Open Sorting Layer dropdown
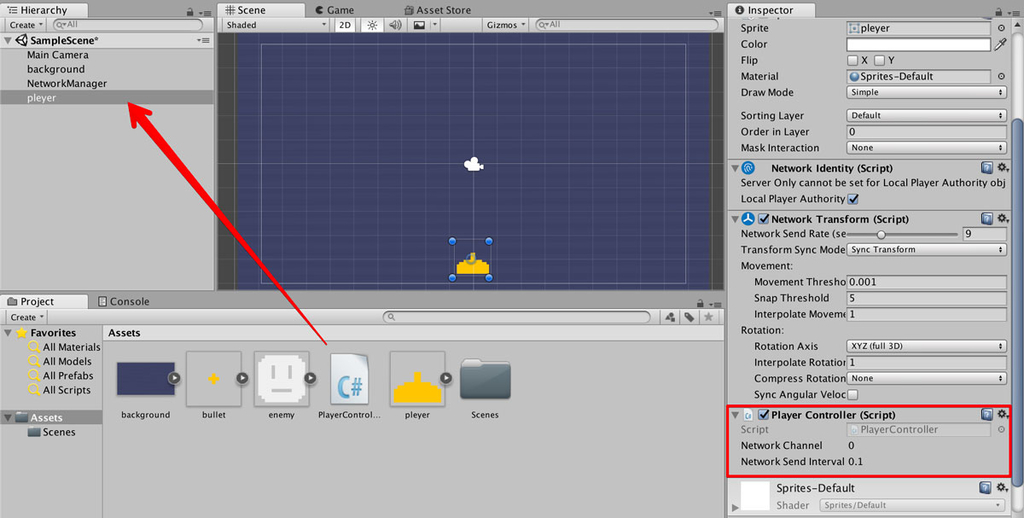The image size is (1024, 518). tap(926, 116)
